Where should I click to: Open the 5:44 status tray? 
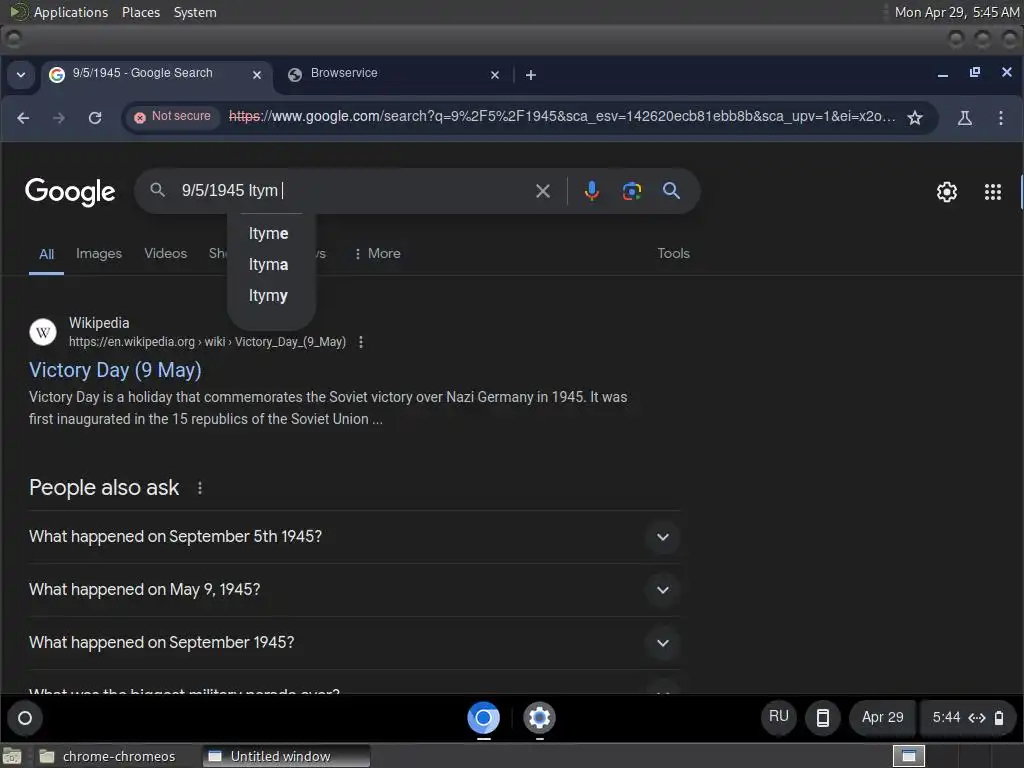(968, 717)
